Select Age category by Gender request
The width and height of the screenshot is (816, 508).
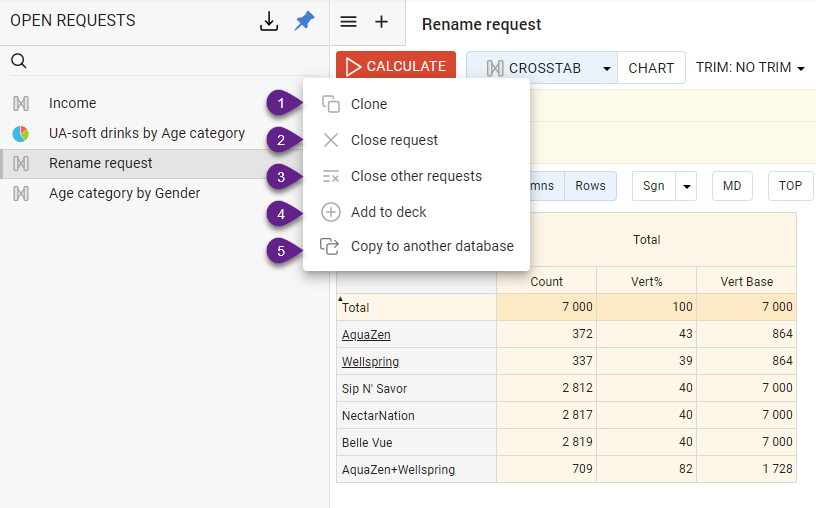124,193
